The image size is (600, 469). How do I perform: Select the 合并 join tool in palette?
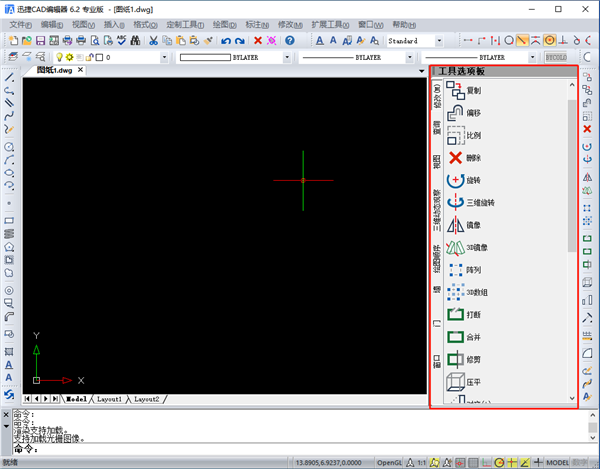464,337
